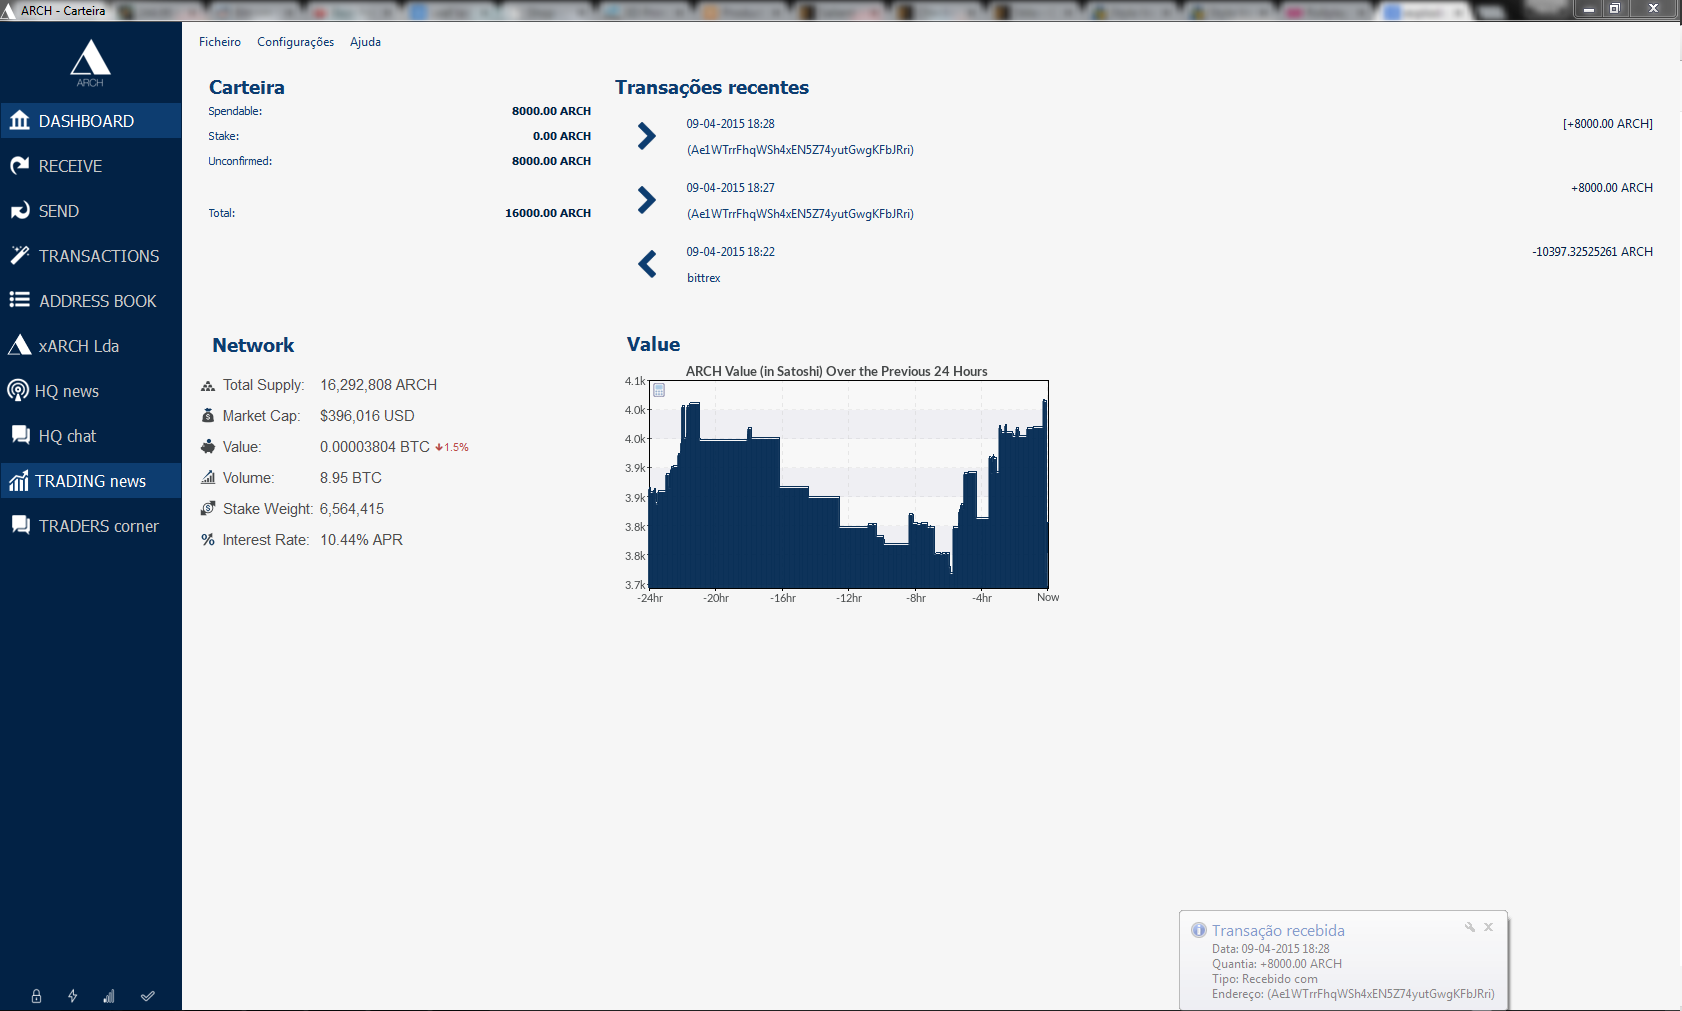Click the wallet lock status icon
The image size is (1682, 1011).
(36, 996)
